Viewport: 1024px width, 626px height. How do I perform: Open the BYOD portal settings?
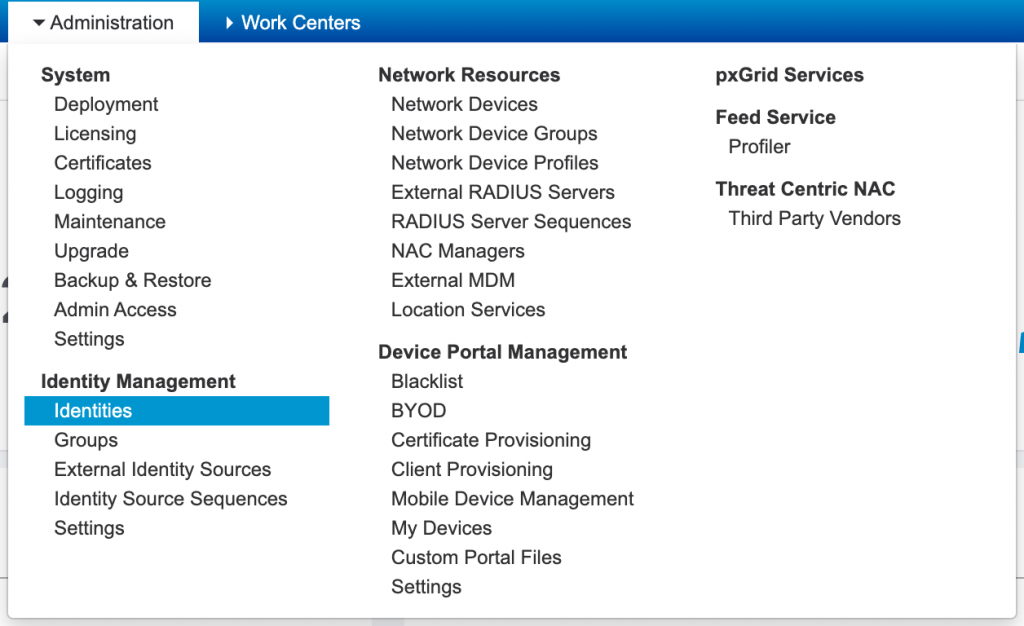click(418, 411)
